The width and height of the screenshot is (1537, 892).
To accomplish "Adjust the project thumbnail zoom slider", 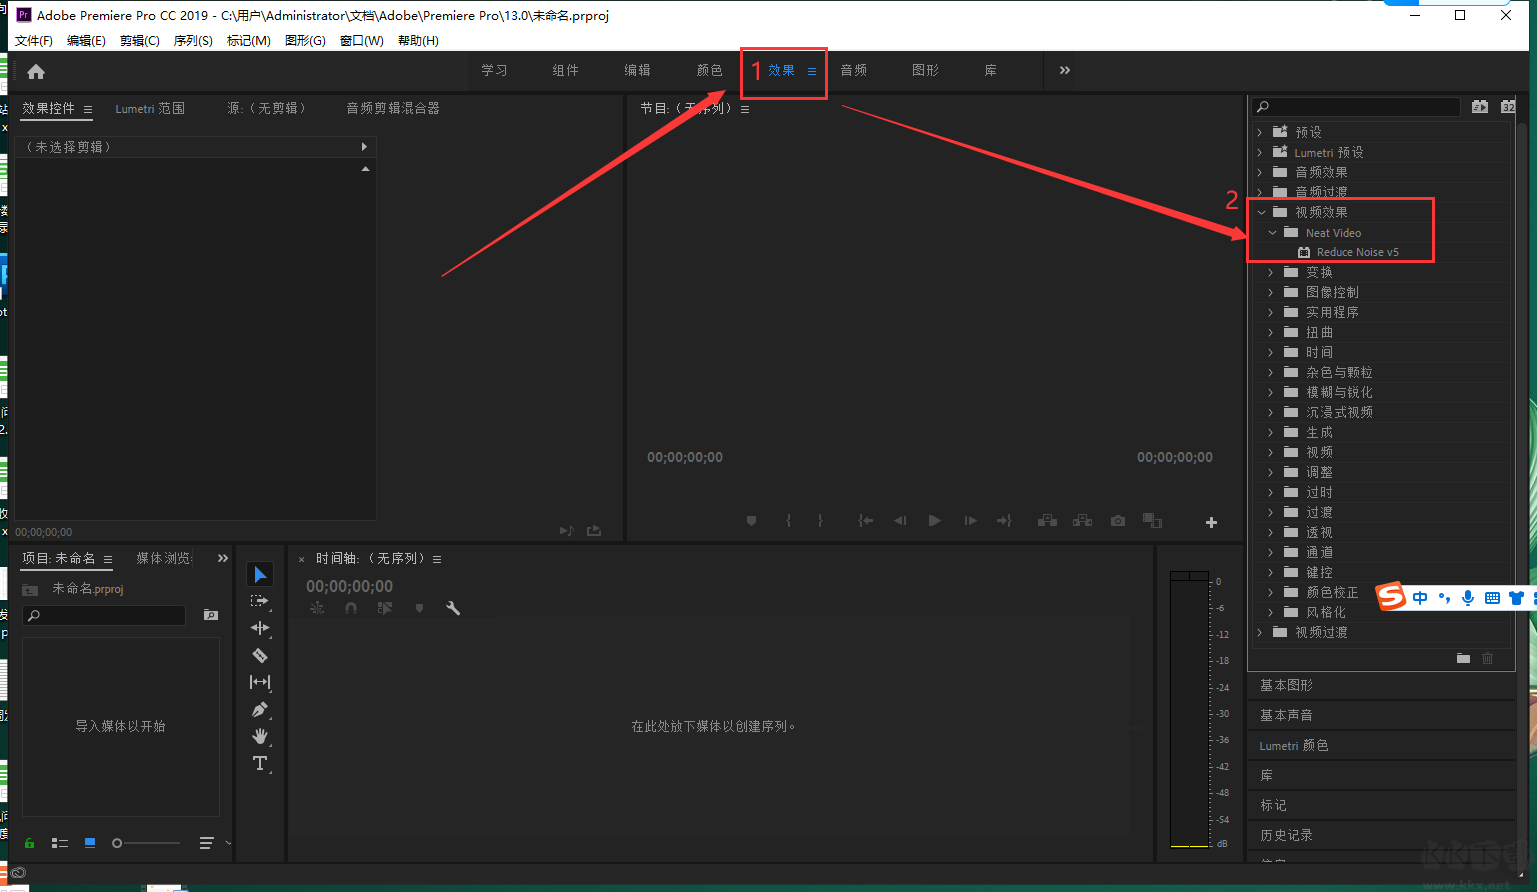I will (147, 843).
